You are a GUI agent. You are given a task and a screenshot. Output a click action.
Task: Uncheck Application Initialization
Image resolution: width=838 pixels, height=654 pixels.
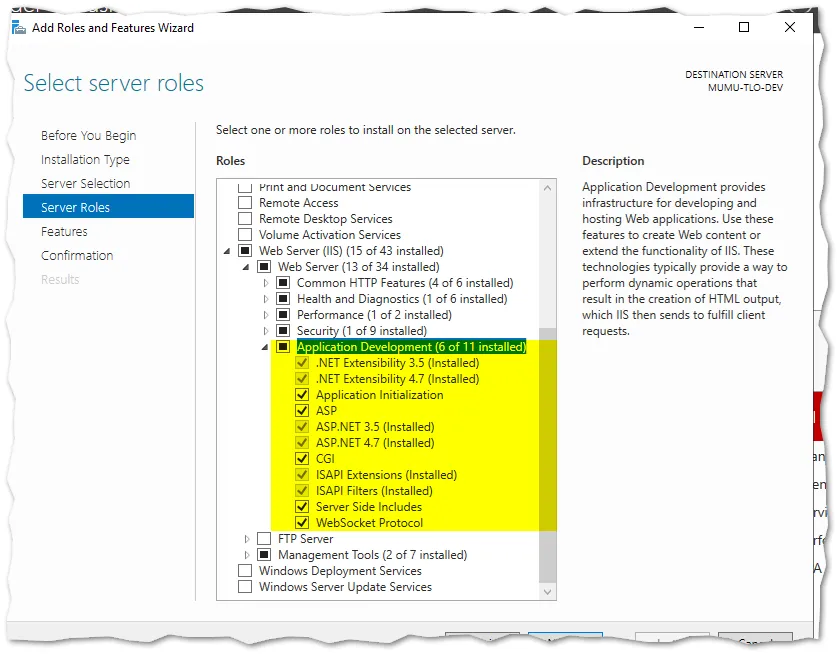point(302,395)
